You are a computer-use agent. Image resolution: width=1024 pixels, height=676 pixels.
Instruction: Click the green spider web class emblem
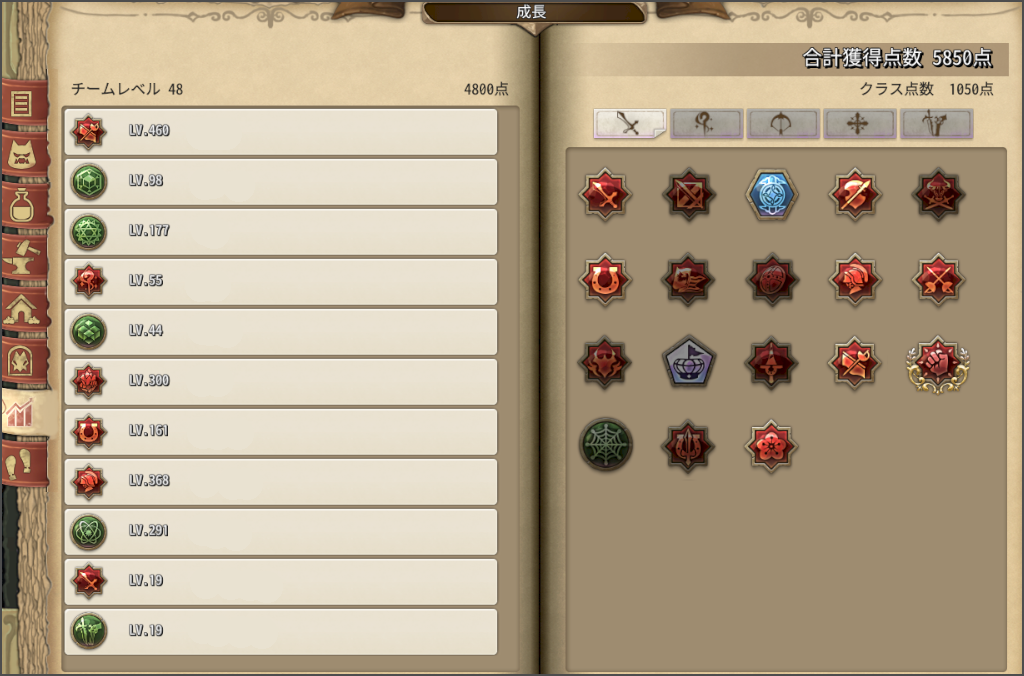pyautogui.click(x=605, y=445)
